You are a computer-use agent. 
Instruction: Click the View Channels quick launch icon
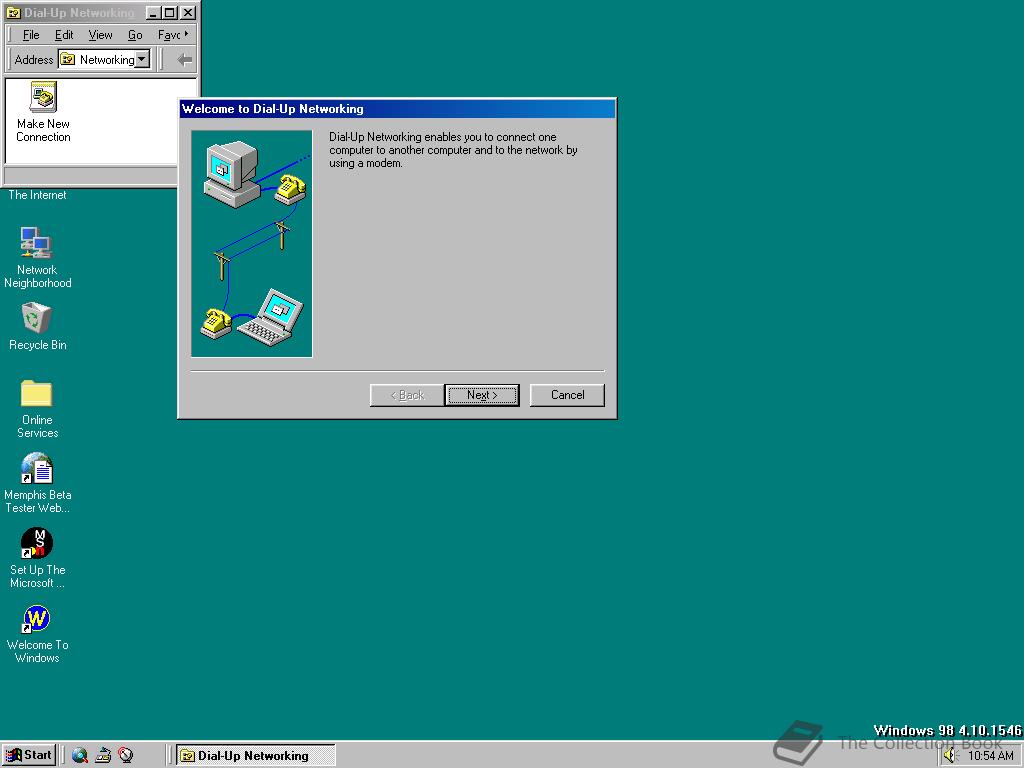125,756
